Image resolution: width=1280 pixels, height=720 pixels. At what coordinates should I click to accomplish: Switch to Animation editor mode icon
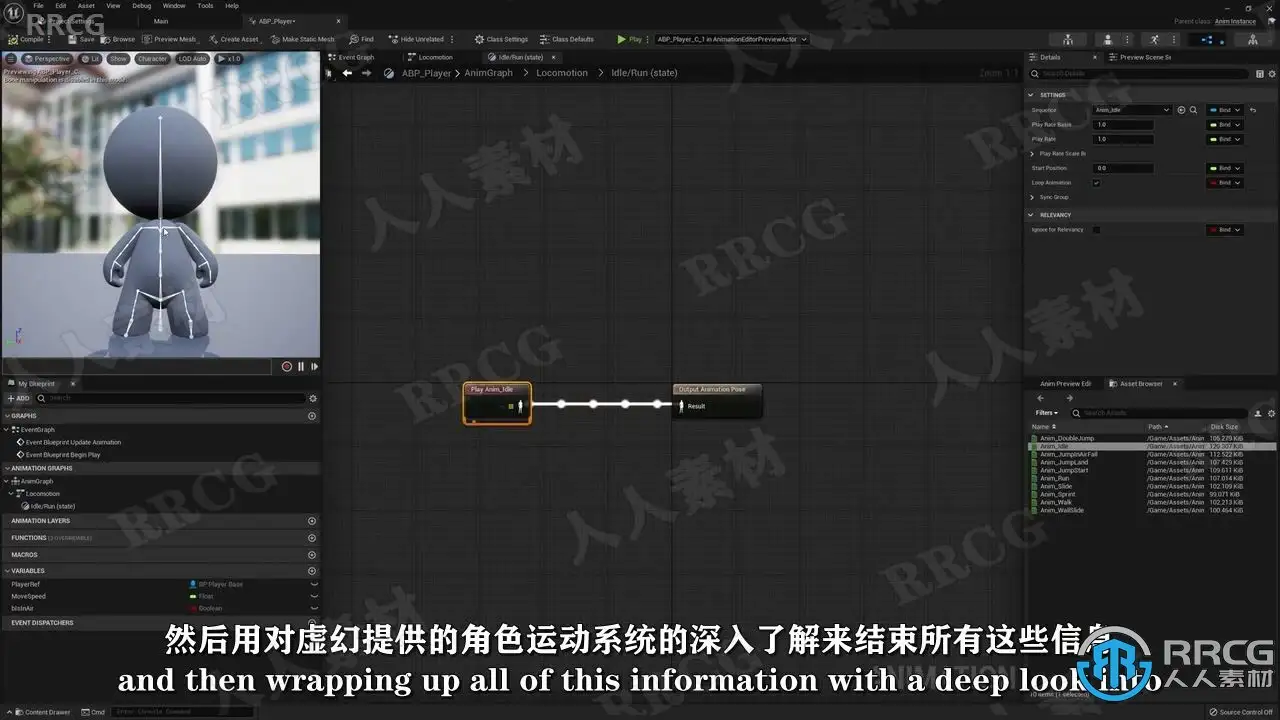[1155, 40]
